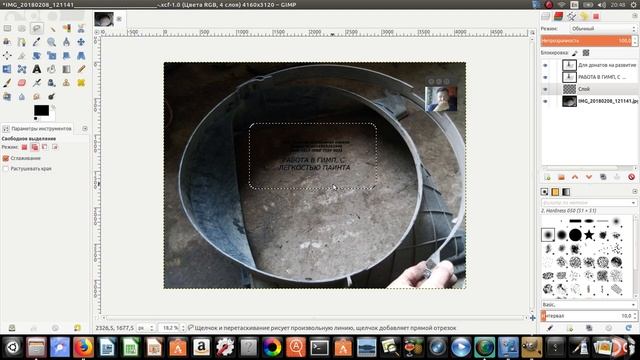Select the Free Select lasso tool

37,28
